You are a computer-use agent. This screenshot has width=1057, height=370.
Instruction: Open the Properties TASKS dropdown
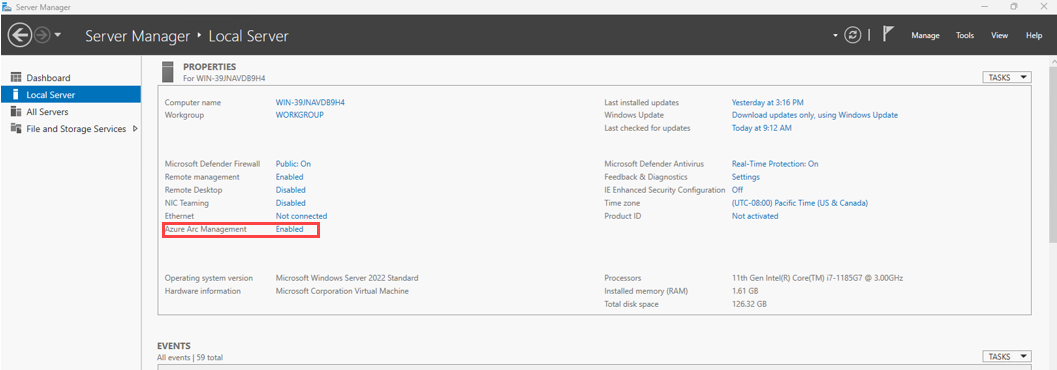pyautogui.click(x=1007, y=77)
